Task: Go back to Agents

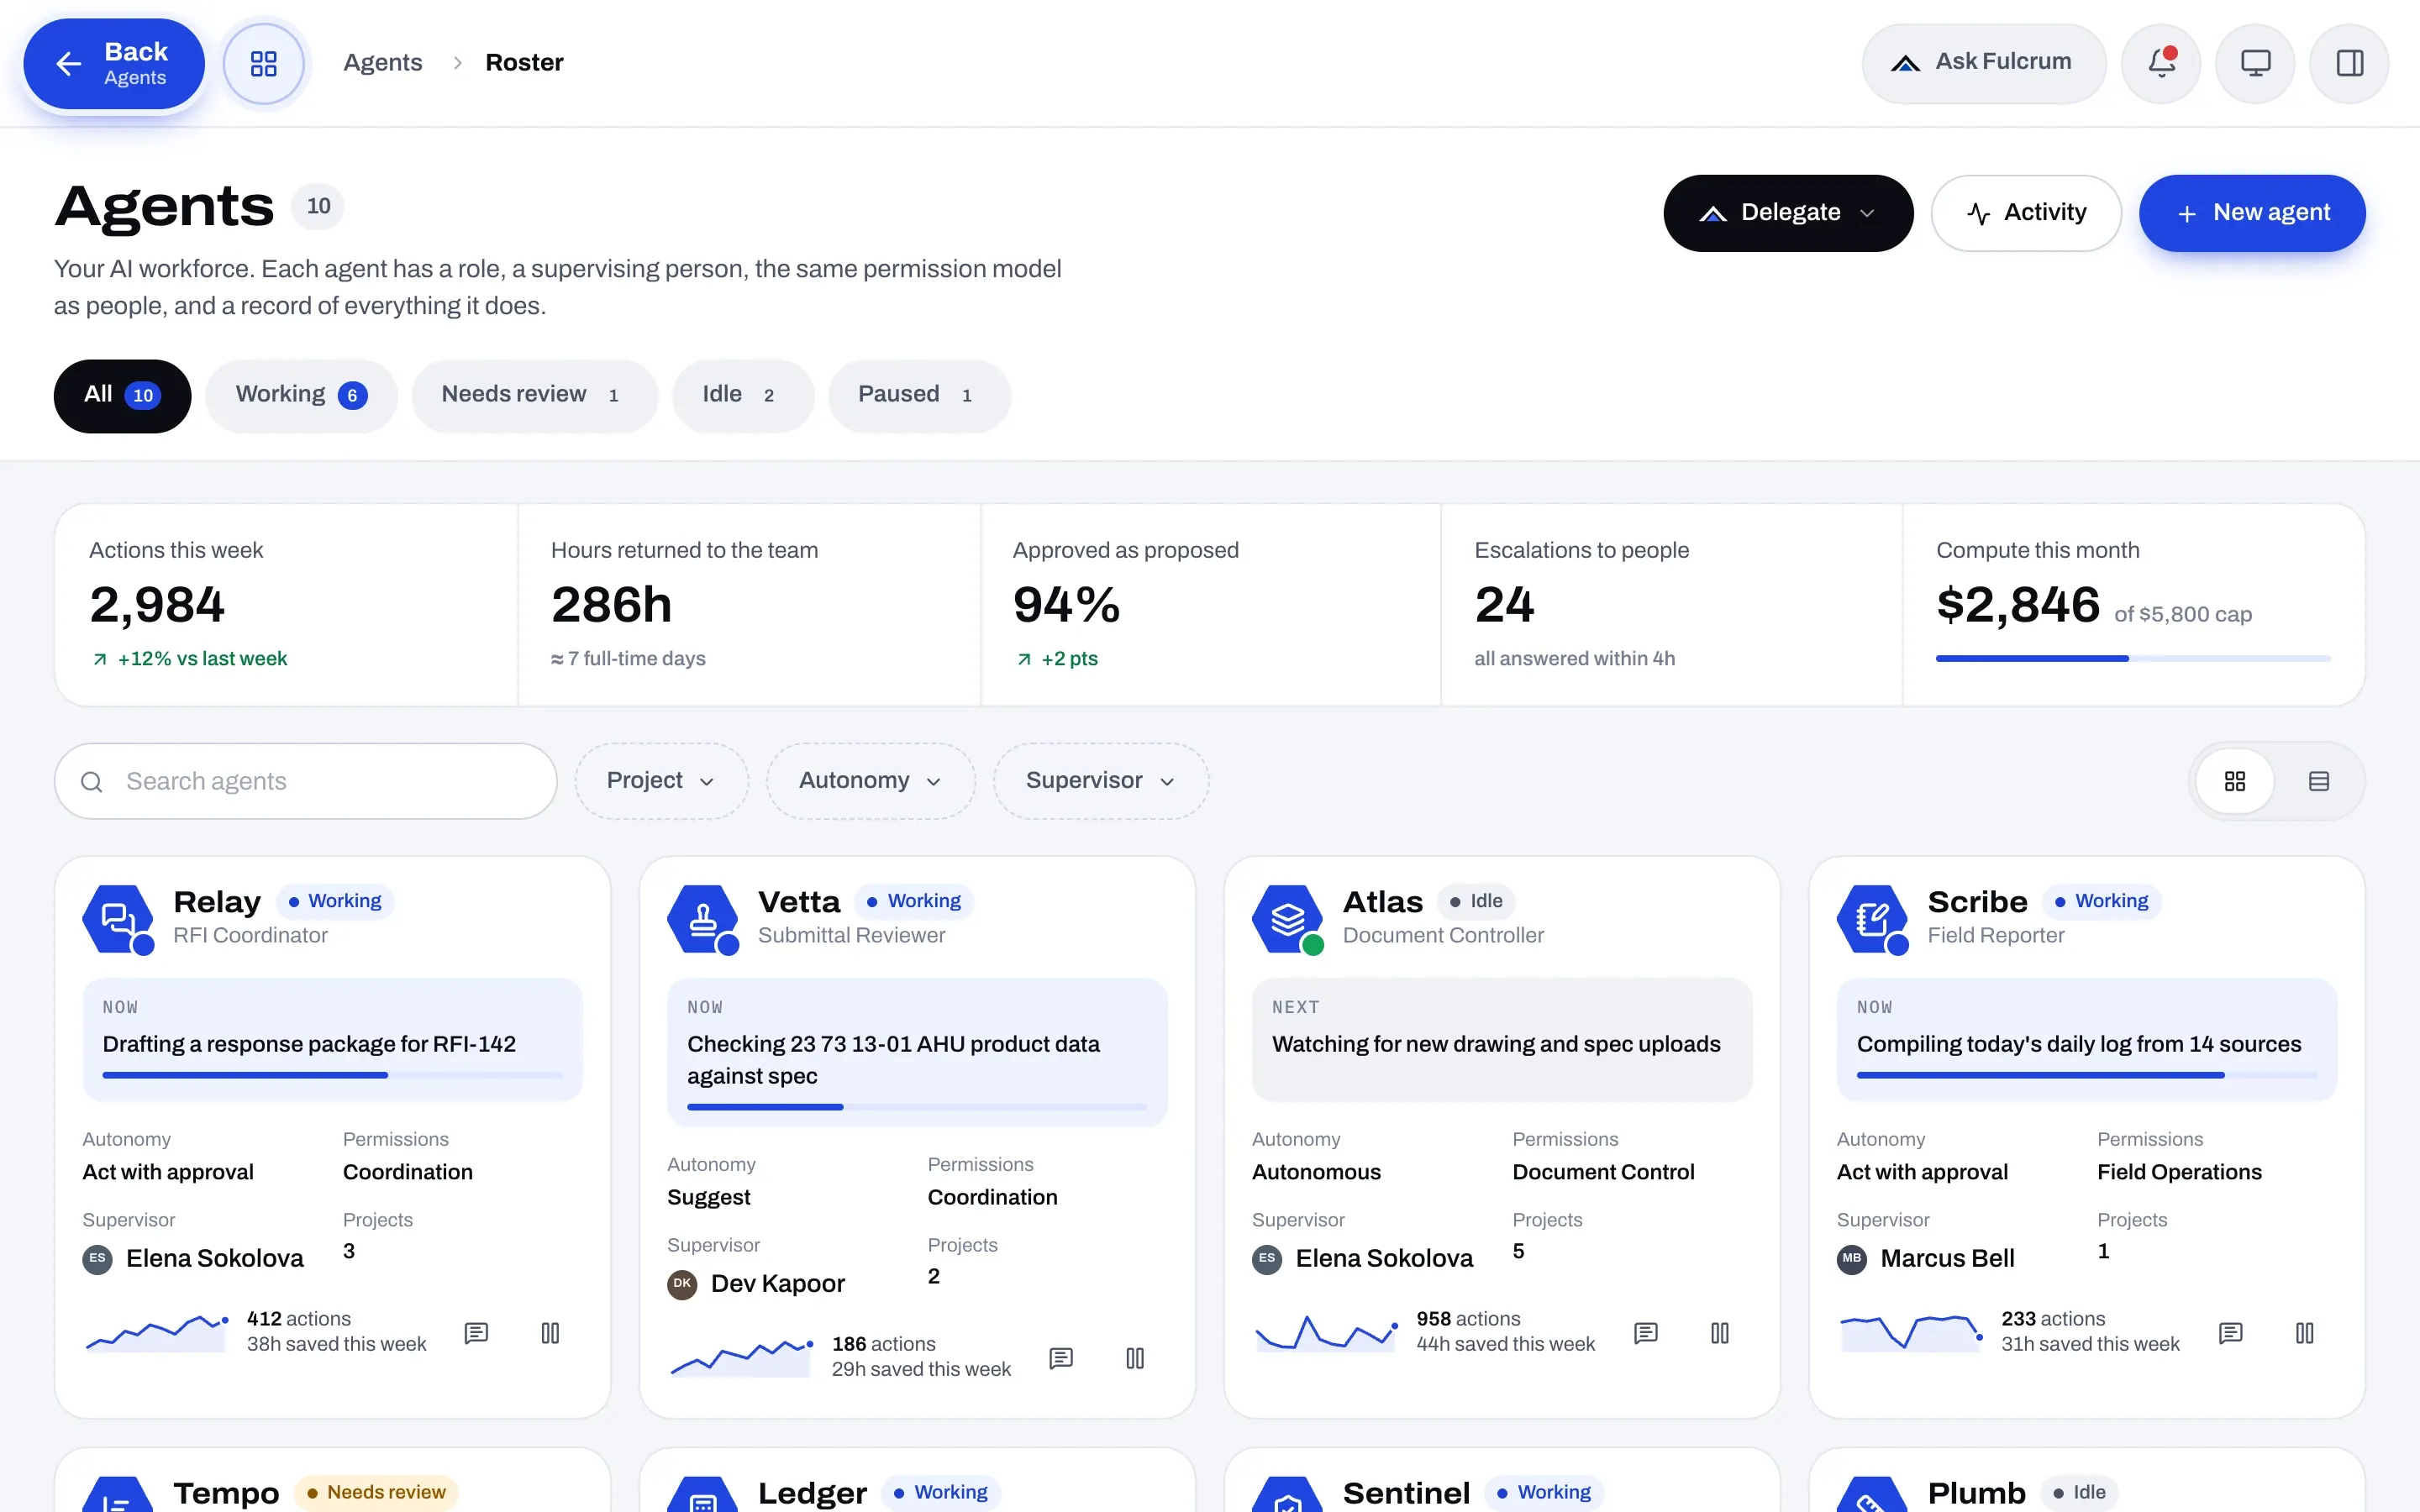Action: pyautogui.click(x=114, y=64)
